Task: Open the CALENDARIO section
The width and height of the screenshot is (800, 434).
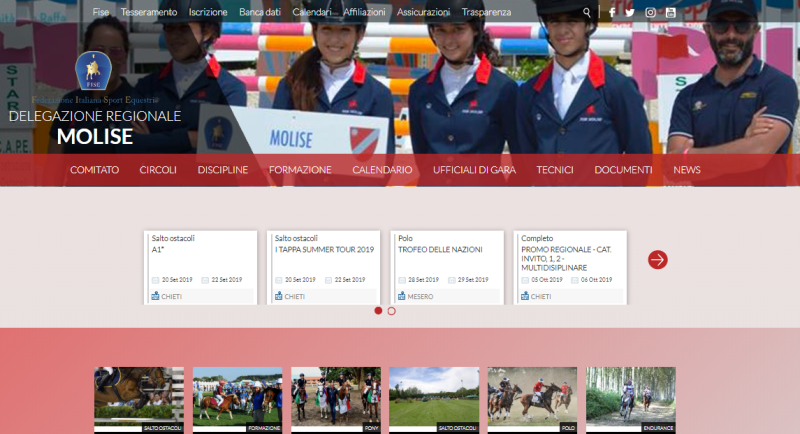Action: point(382,170)
